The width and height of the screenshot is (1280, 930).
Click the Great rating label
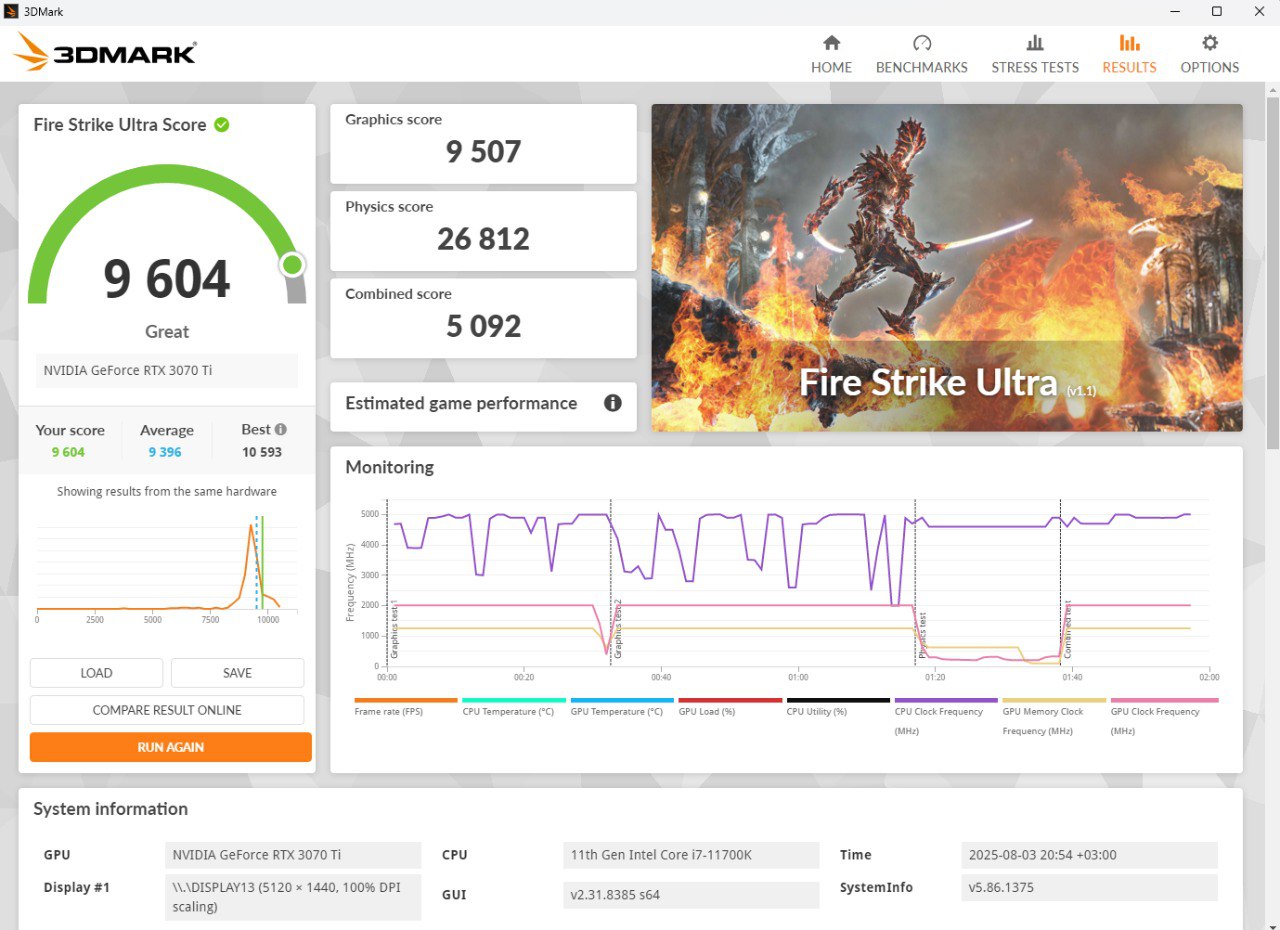167,332
